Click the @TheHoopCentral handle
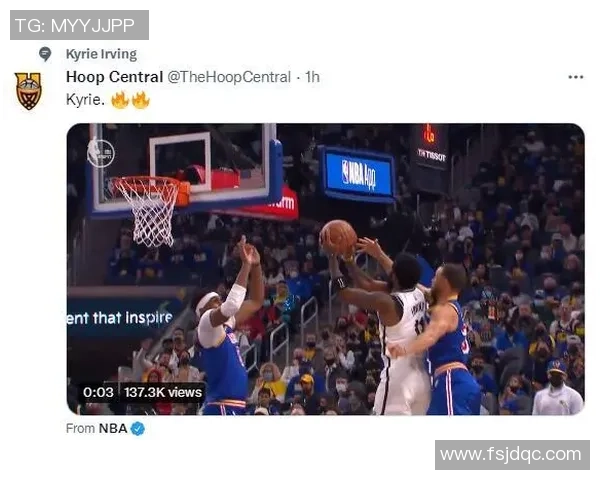The image size is (600, 480). coord(229,77)
